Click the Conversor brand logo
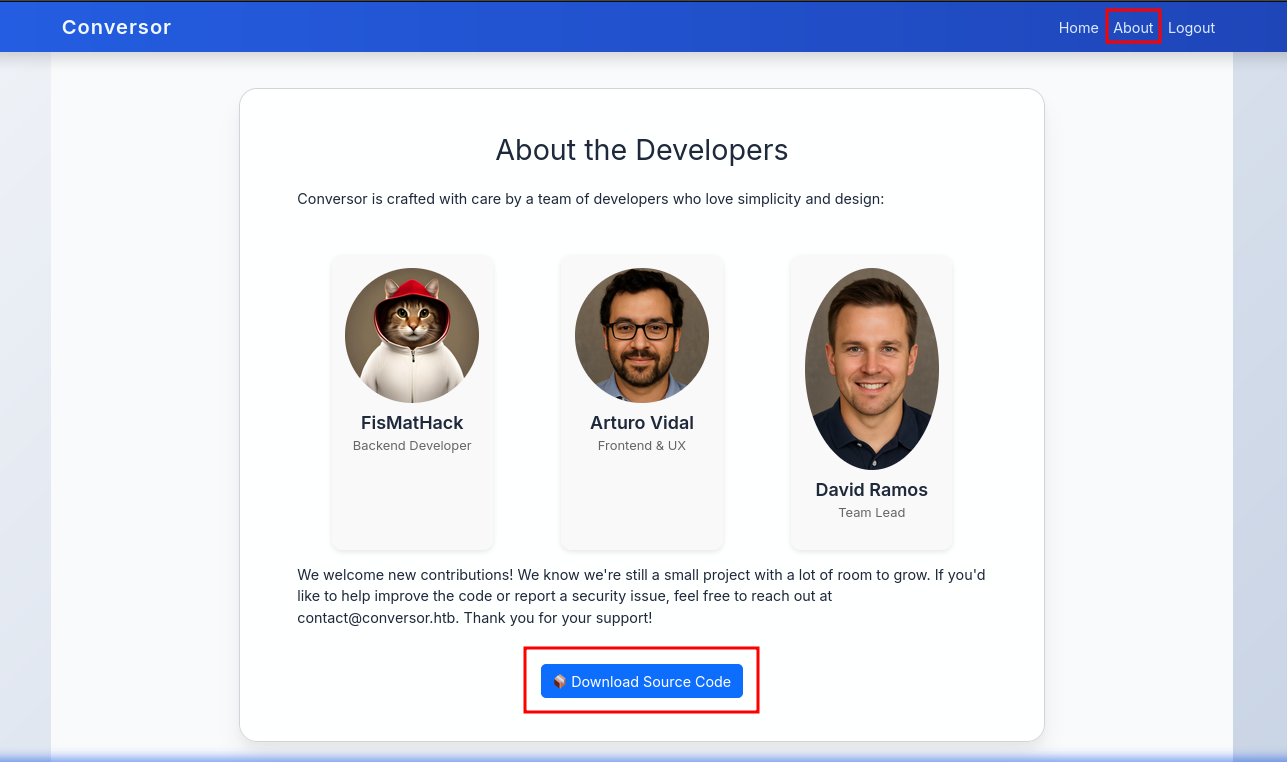1287x762 pixels. coord(116,27)
